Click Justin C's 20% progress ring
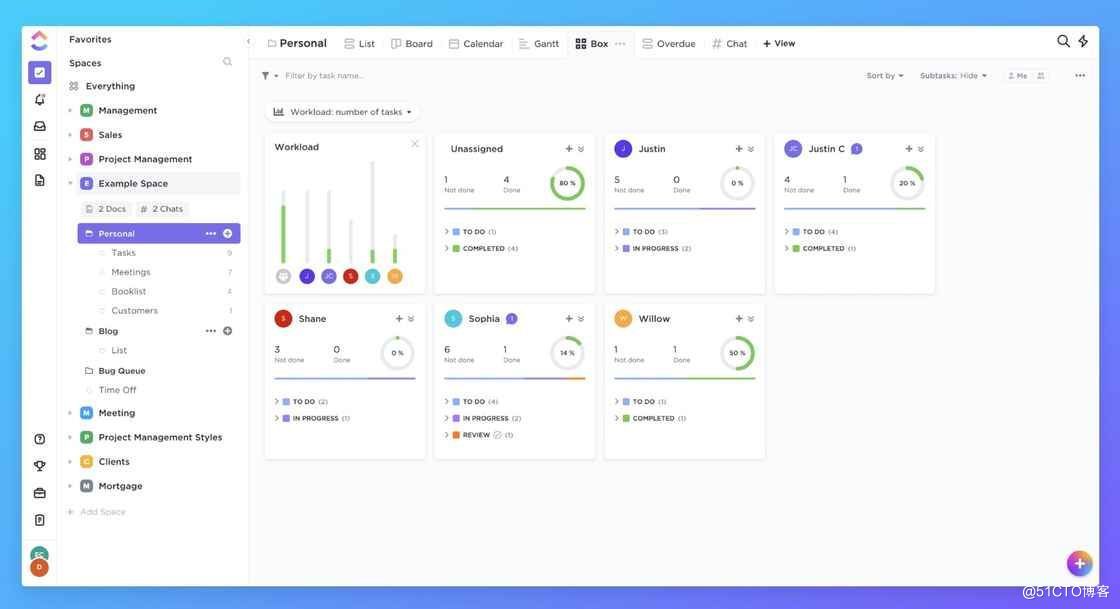The image size is (1120, 609). (x=907, y=183)
